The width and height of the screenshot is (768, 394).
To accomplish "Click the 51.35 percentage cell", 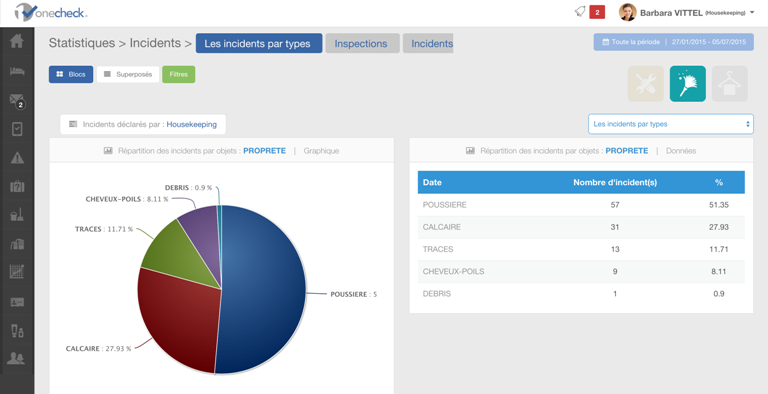I will pyautogui.click(x=719, y=205).
